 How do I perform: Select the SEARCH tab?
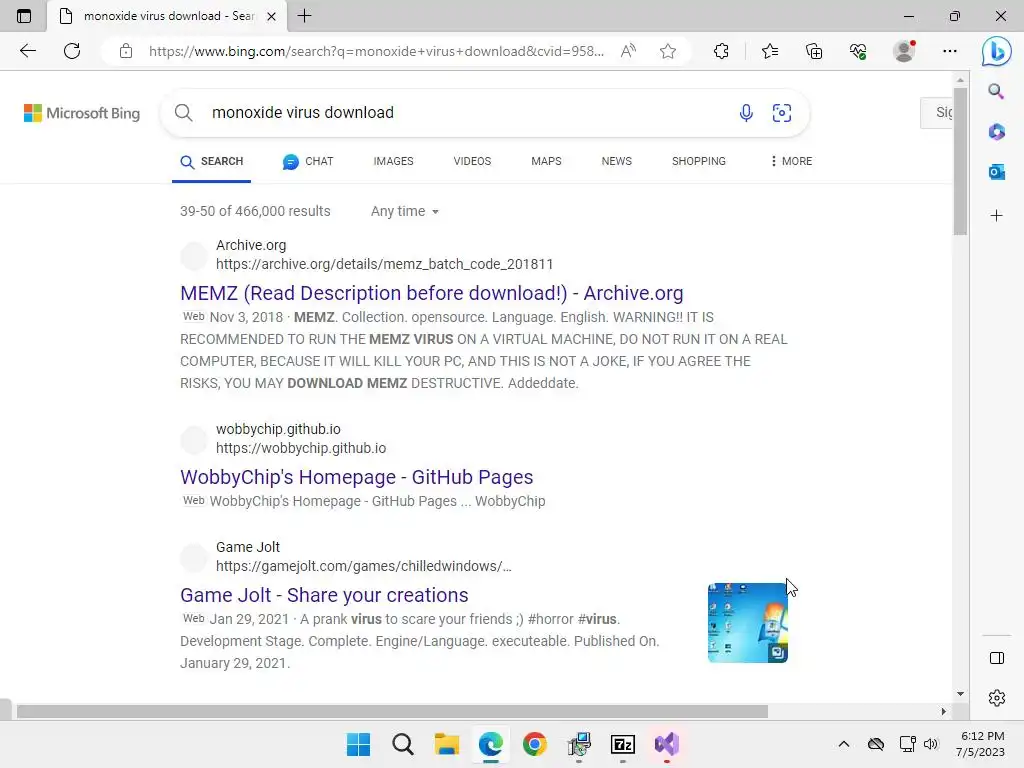212,161
